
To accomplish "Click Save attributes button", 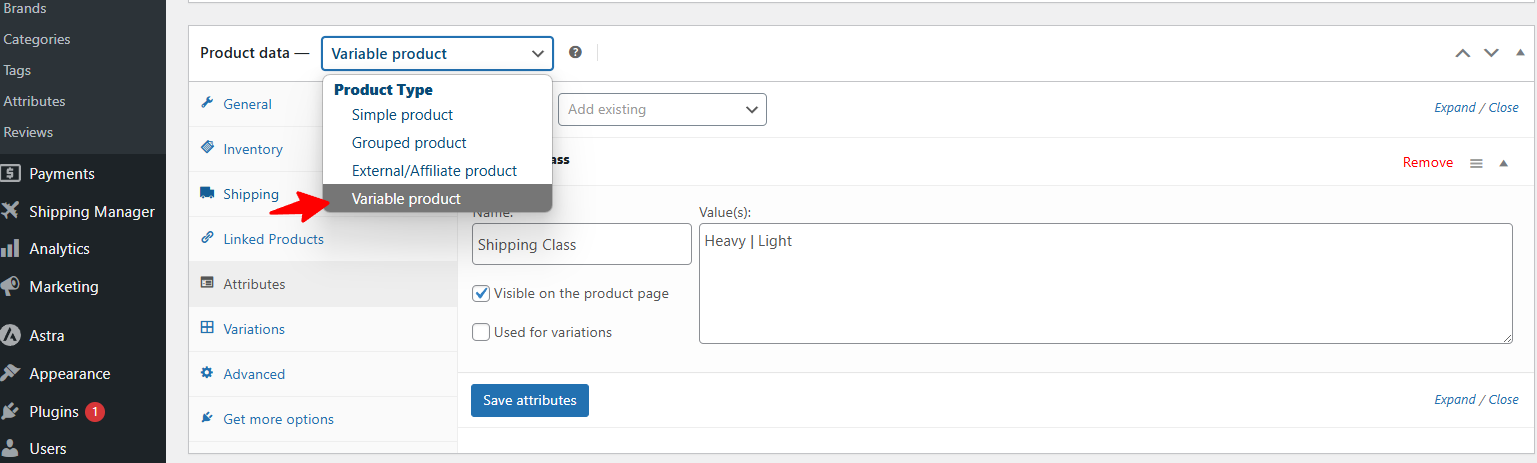I will [x=530, y=400].
